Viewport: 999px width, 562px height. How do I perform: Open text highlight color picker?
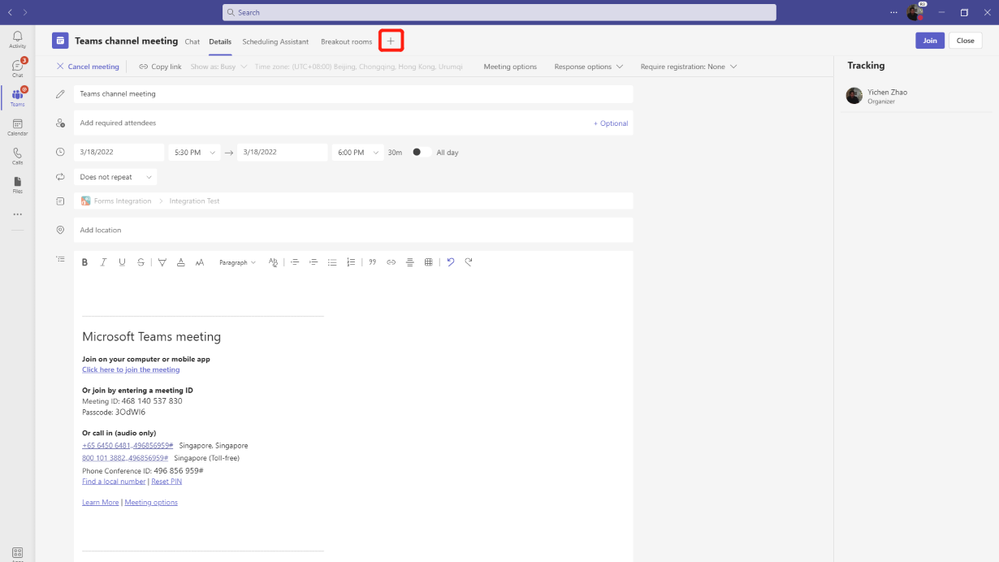[x=162, y=262]
